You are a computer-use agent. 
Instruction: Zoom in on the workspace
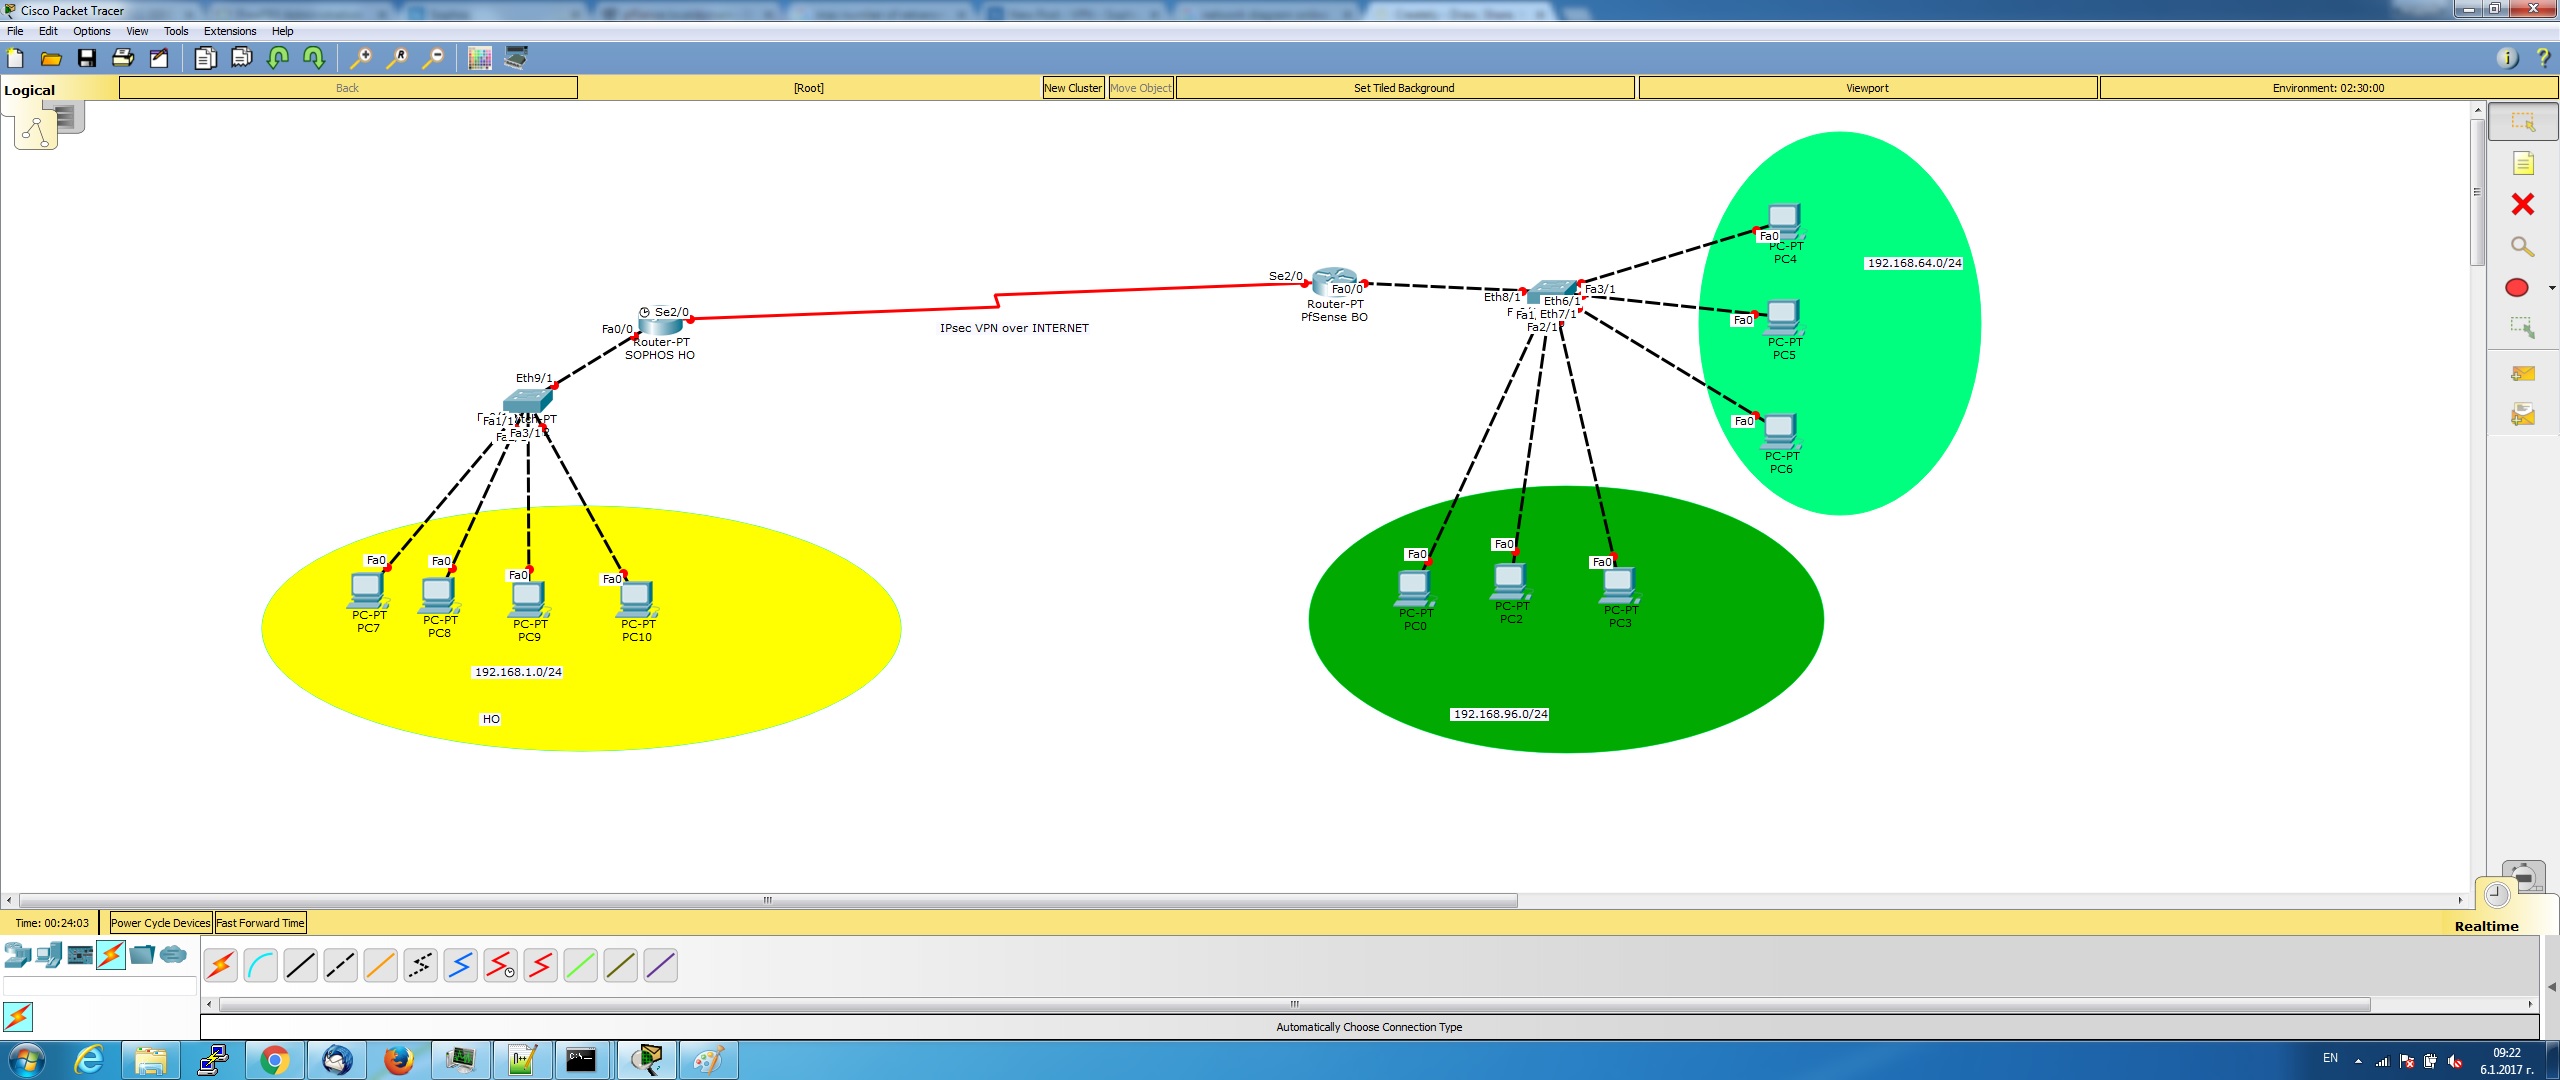(x=360, y=58)
